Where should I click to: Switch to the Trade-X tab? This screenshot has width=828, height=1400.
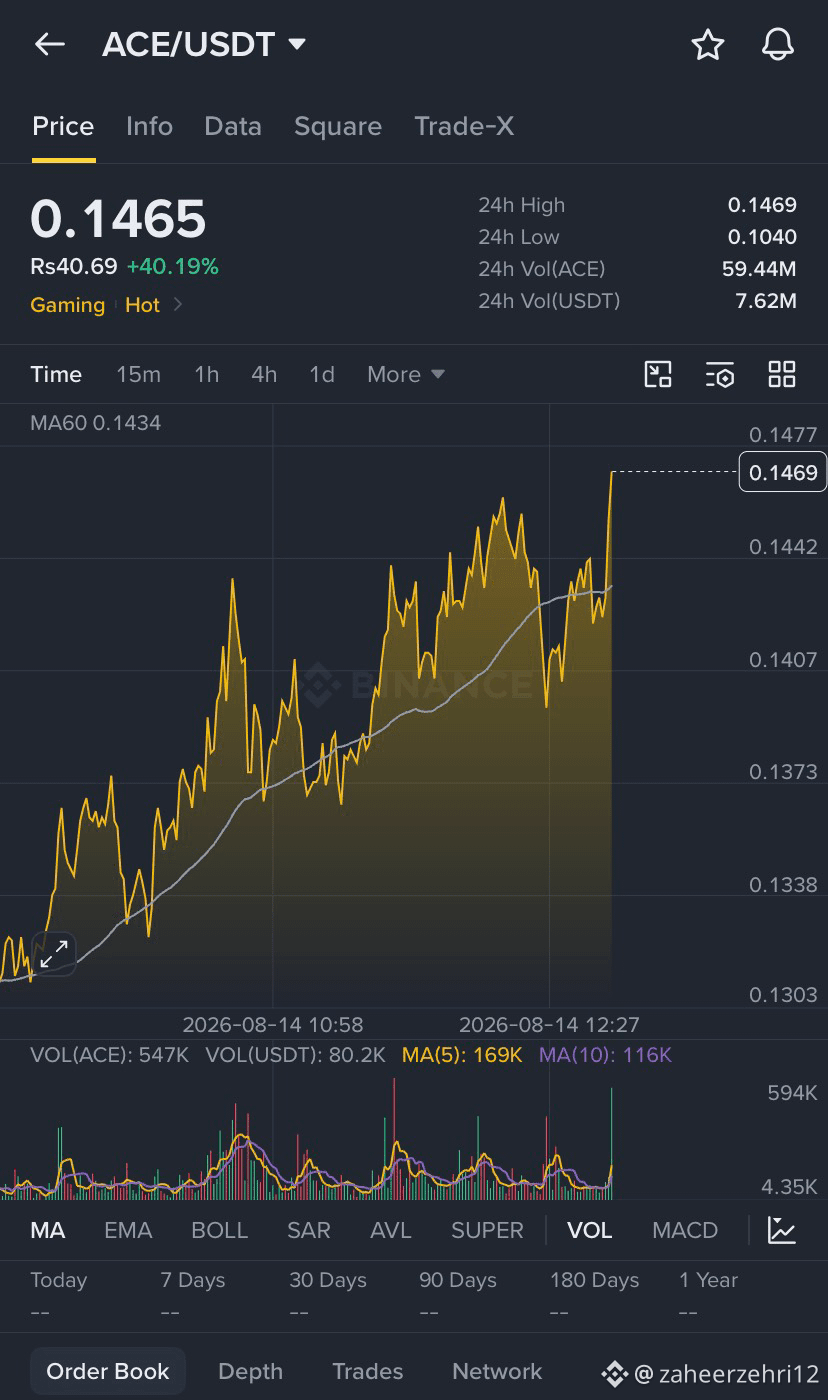(464, 127)
